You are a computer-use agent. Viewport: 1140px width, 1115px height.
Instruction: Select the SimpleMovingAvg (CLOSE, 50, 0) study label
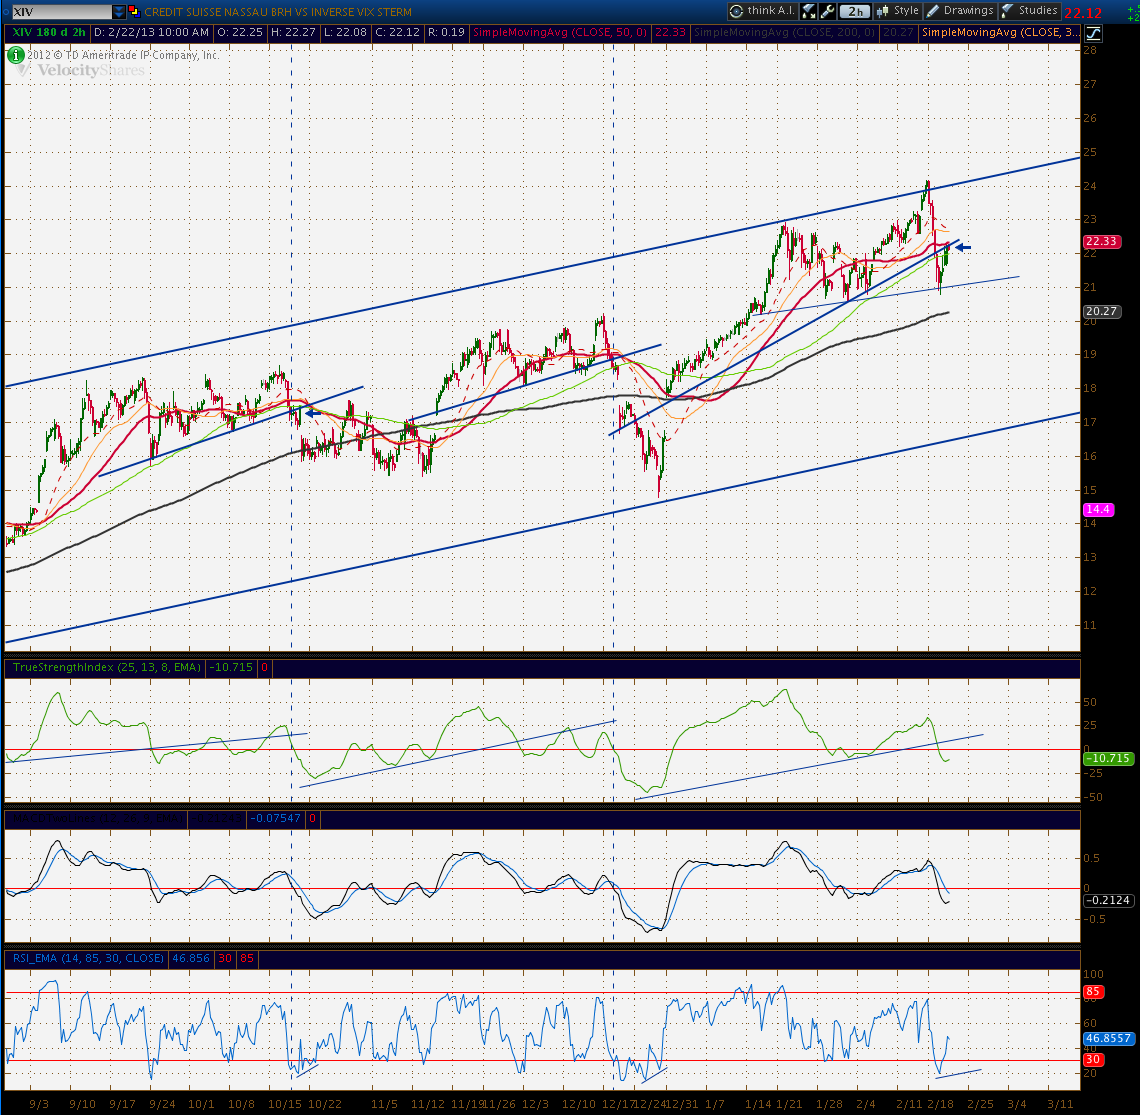point(560,33)
